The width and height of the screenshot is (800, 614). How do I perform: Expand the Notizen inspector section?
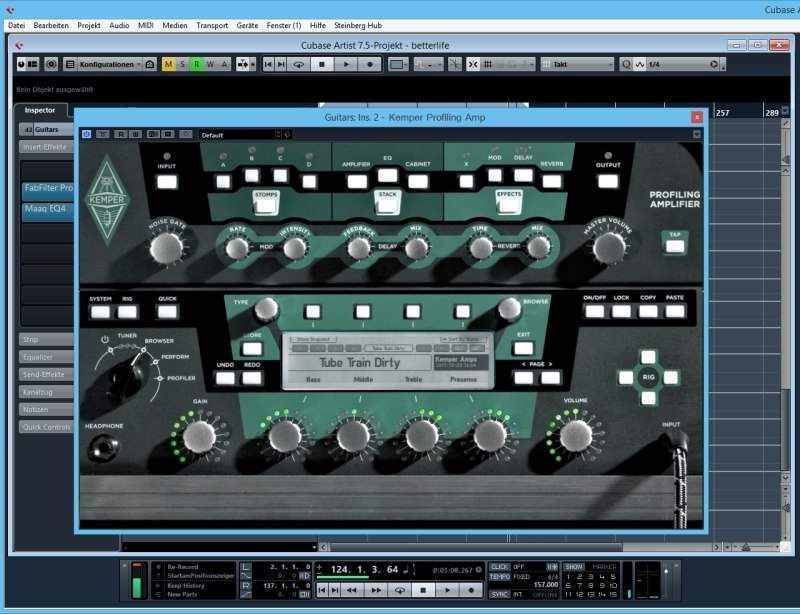pos(46,409)
